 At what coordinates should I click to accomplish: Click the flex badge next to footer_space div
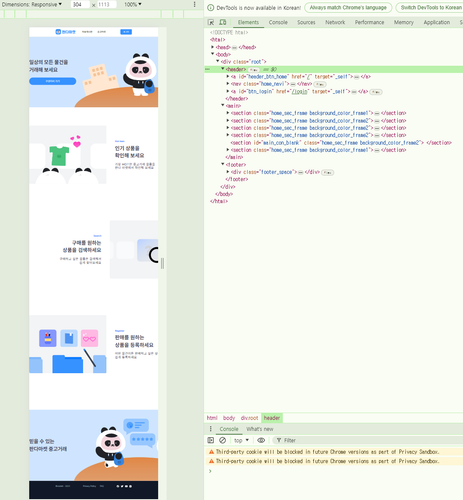[328, 173]
